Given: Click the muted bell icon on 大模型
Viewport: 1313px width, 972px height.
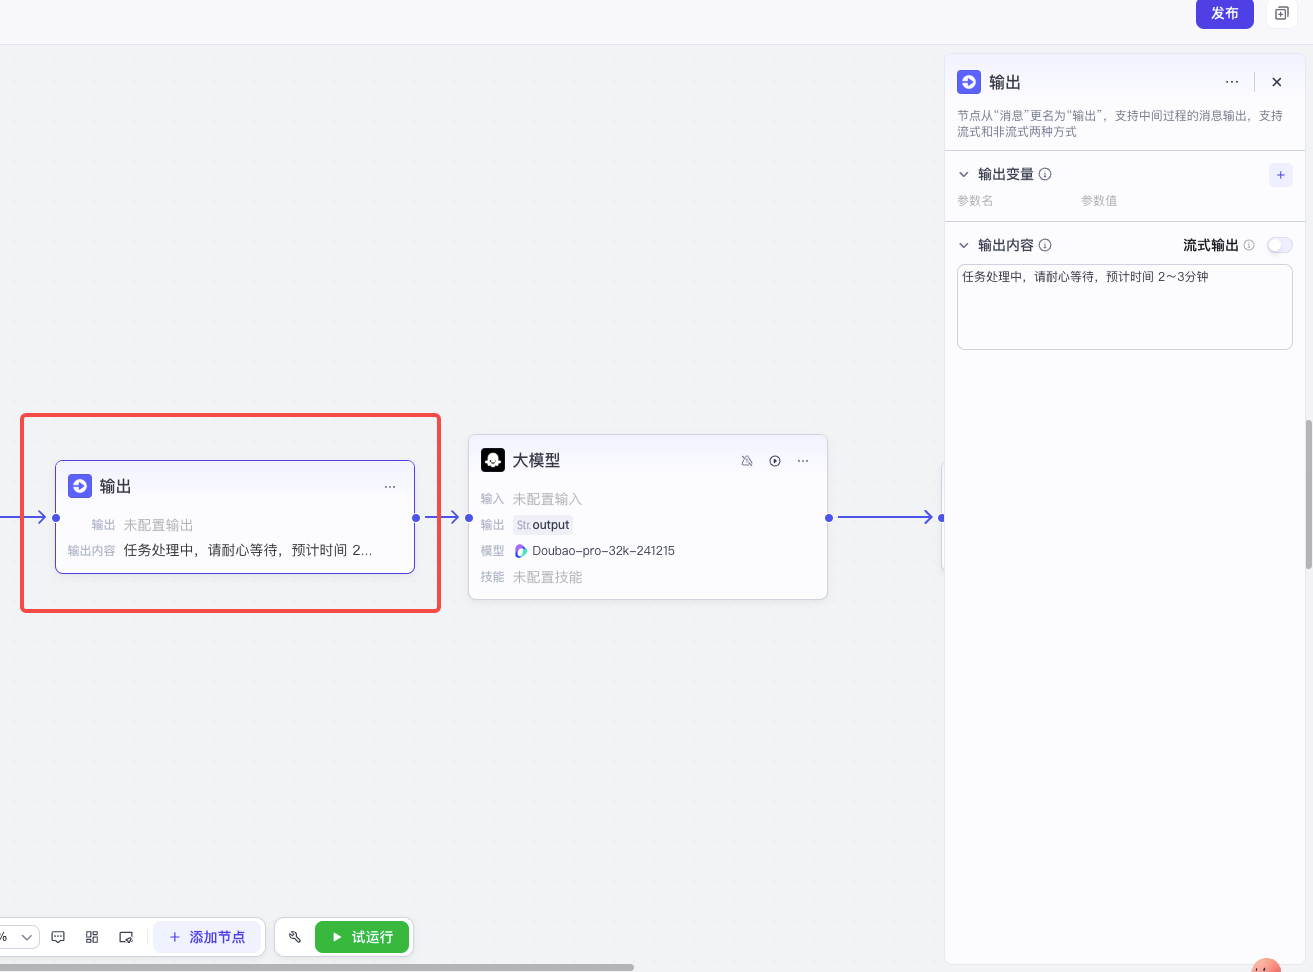Looking at the screenshot, I should coord(747,461).
